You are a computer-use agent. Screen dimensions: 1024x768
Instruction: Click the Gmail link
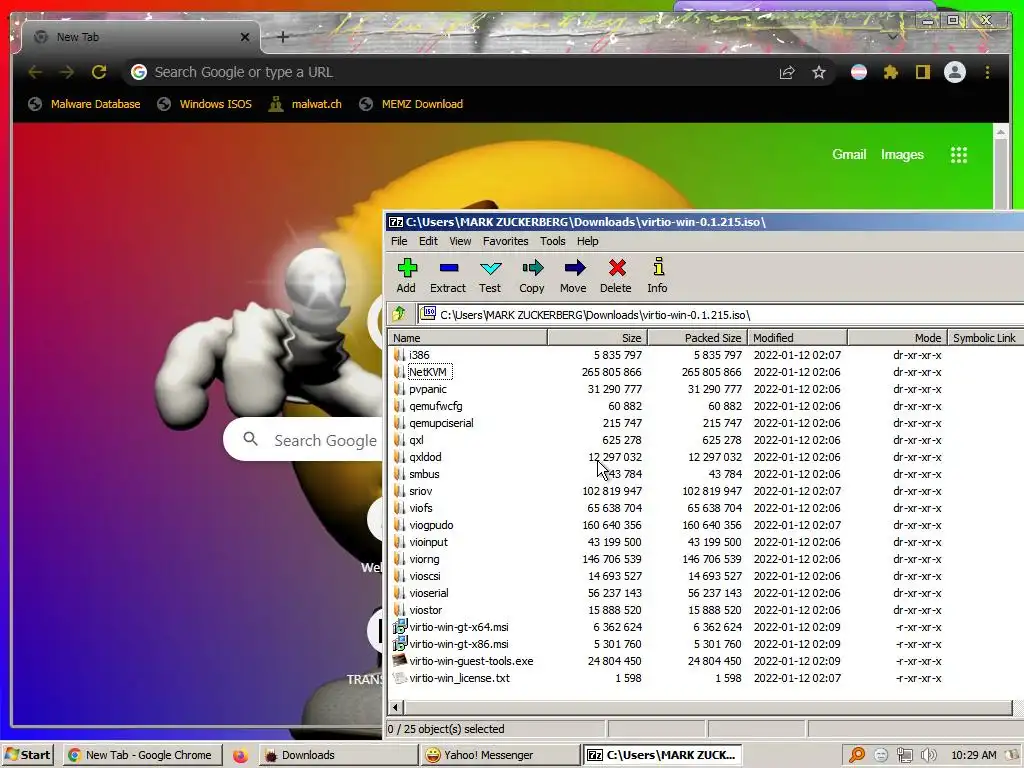coord(849,155)
